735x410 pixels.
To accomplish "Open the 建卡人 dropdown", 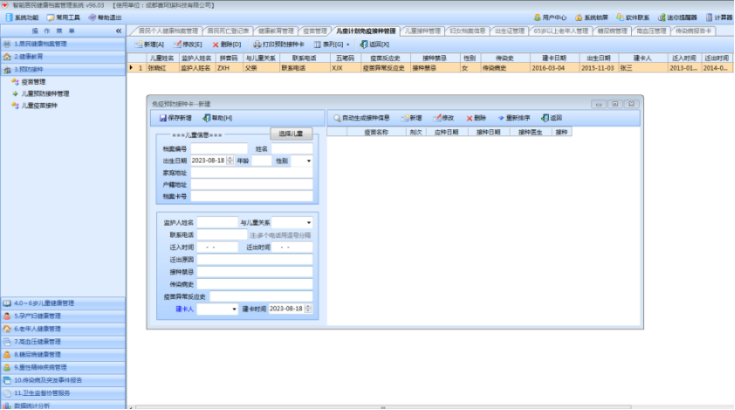I will [x=234, y=309].
